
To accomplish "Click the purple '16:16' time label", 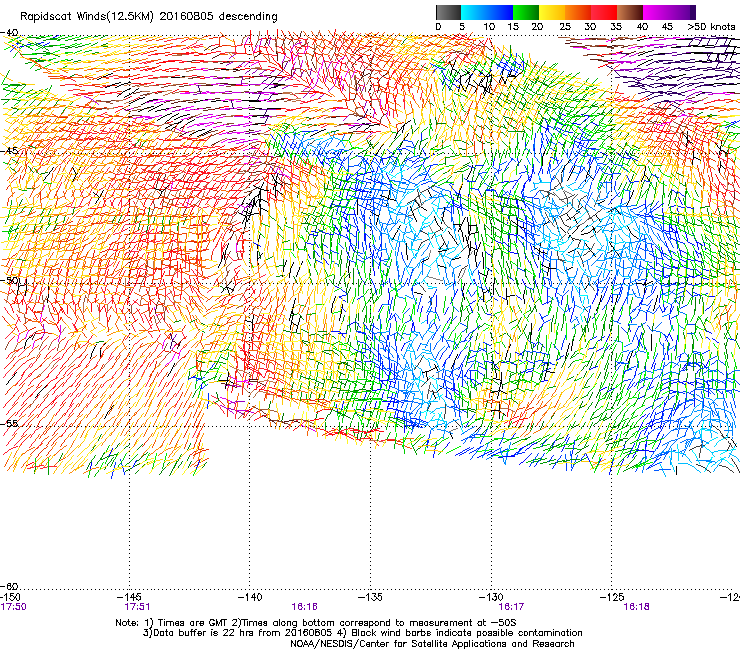I will 304,607.
